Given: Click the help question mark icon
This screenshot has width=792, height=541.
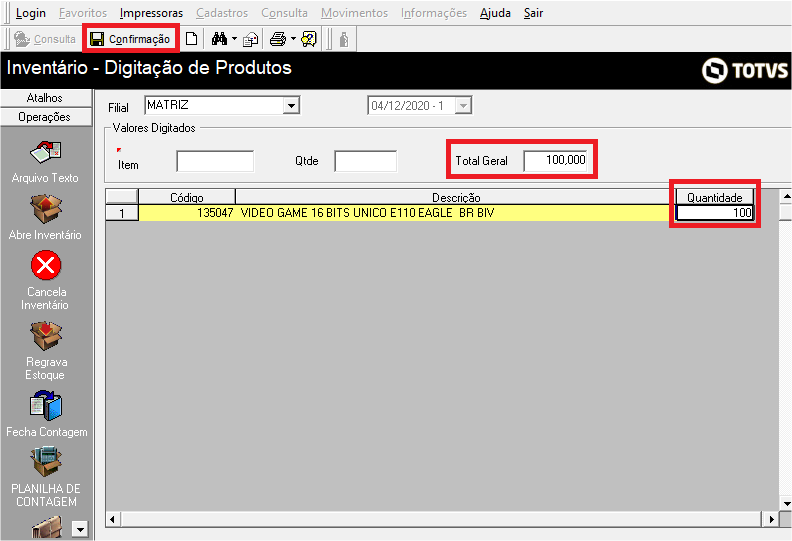Looking at the screenshot, I should [x=309, y=39].
